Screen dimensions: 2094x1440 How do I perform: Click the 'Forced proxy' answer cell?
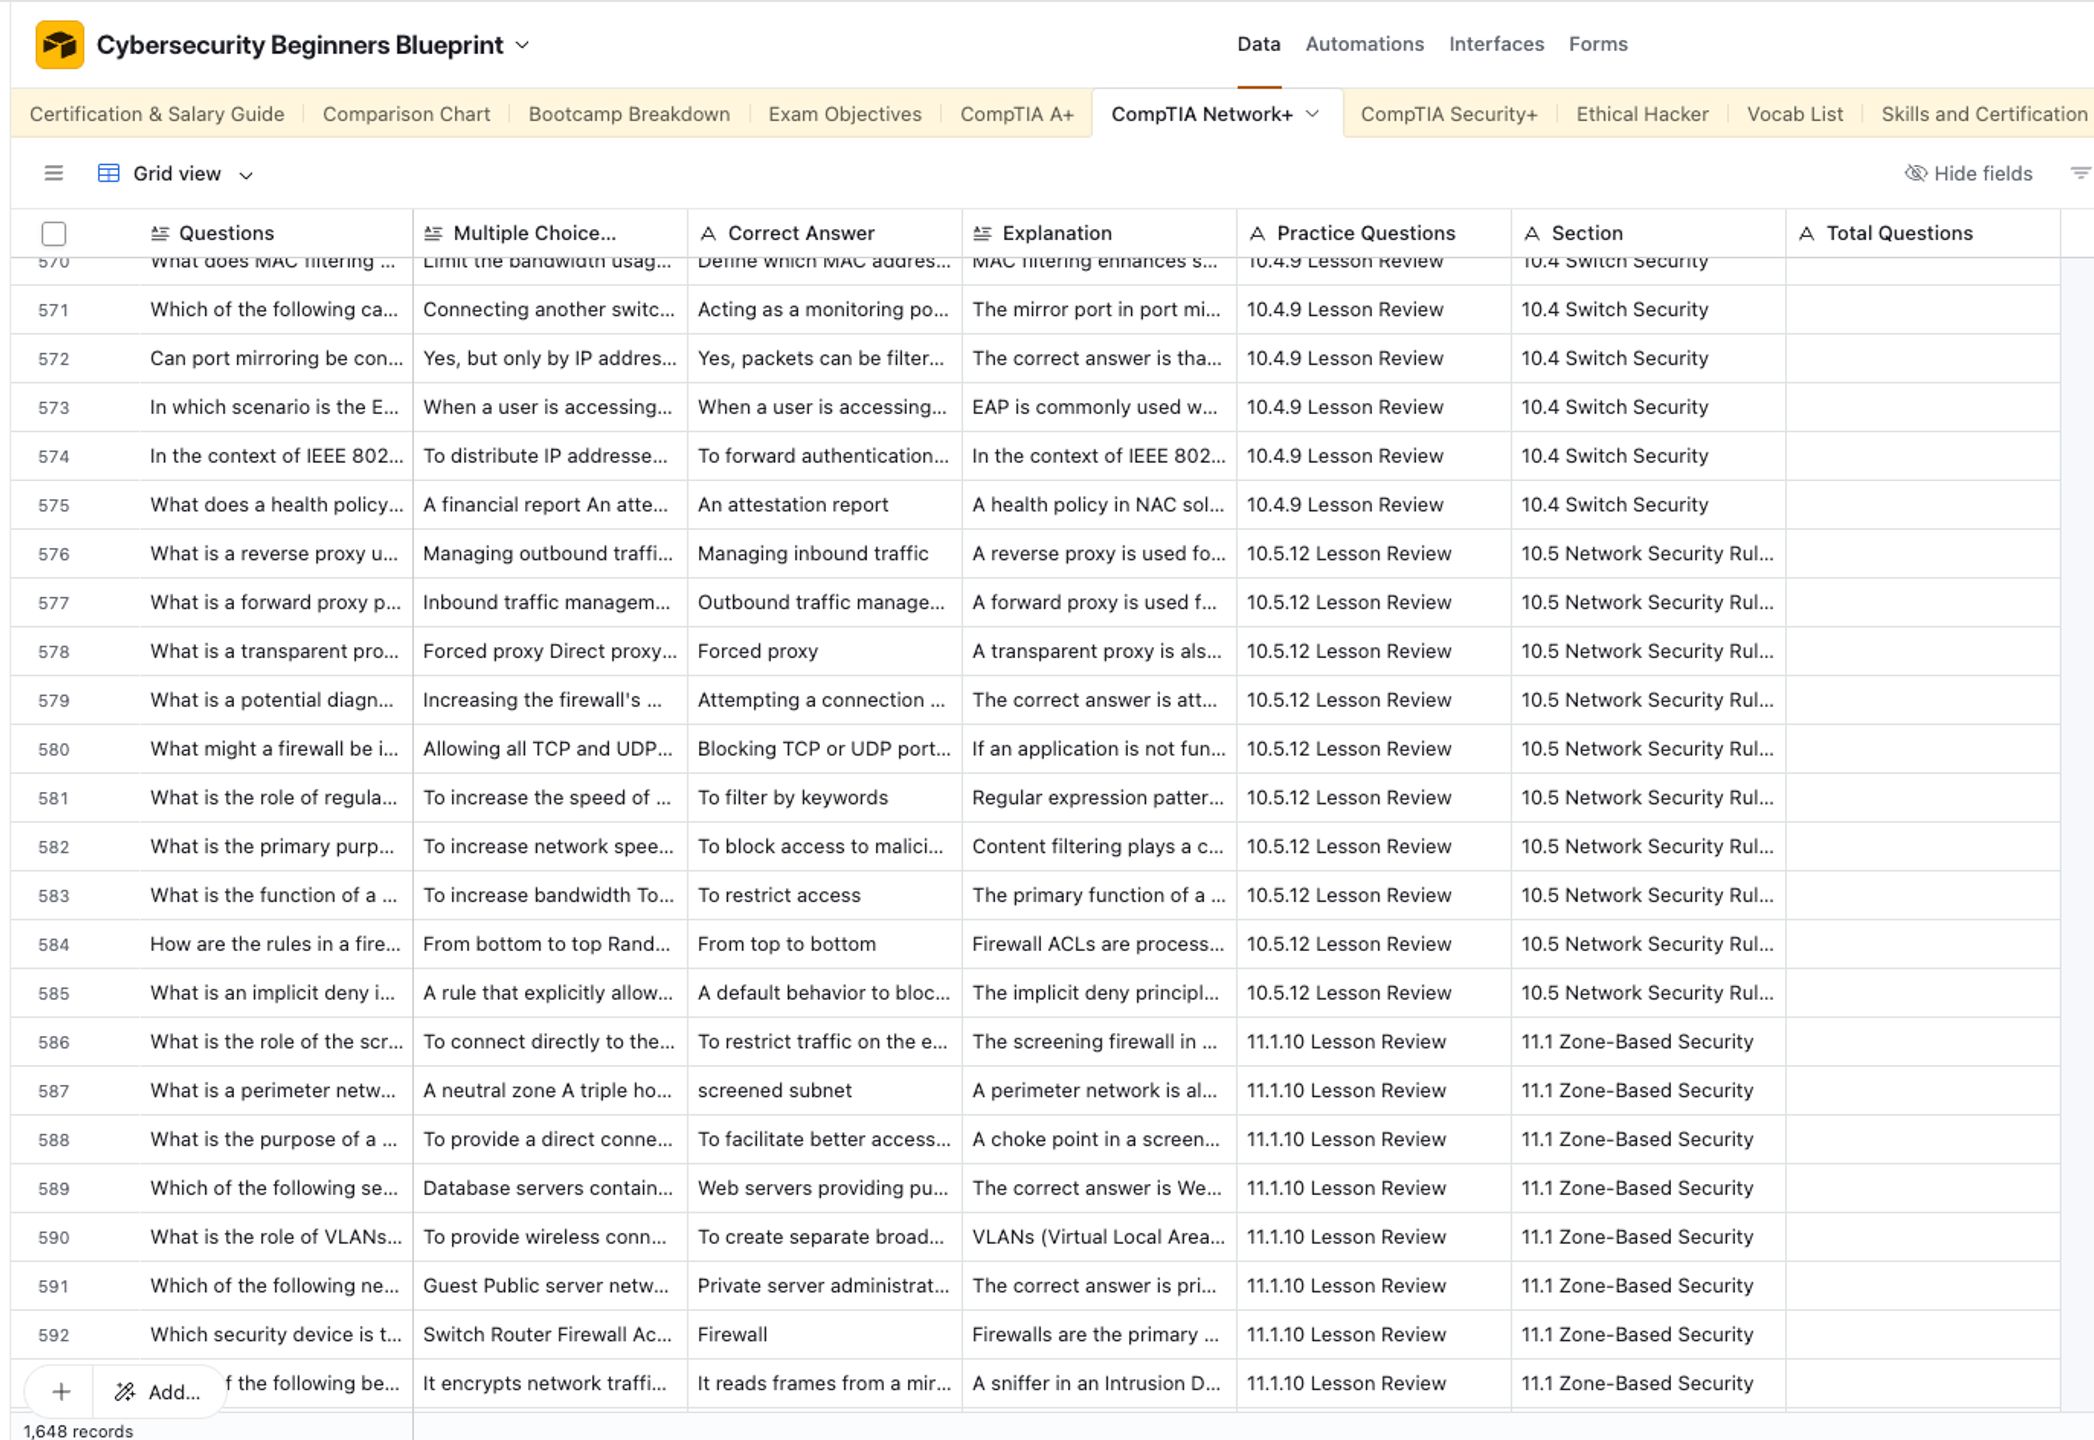[x=825, y=651]
